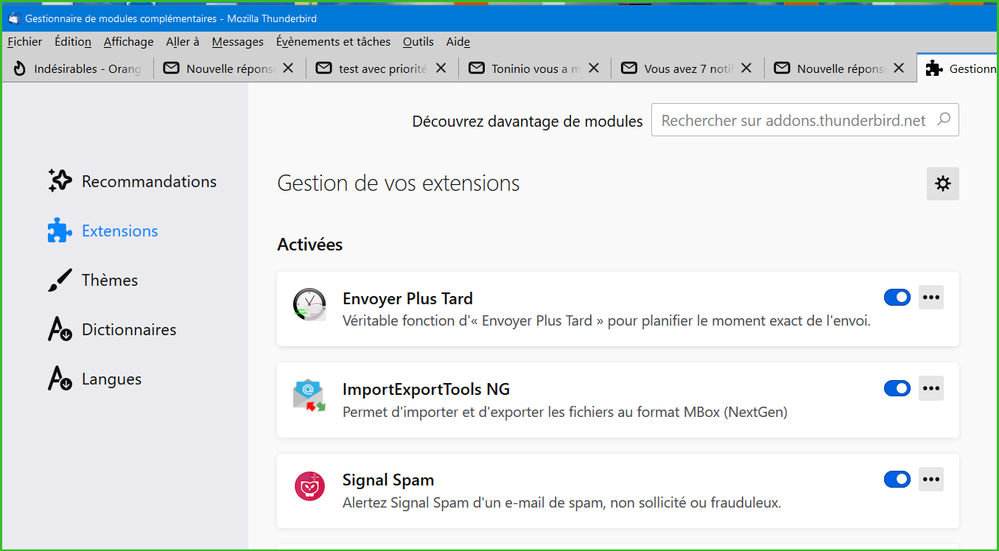Viewport: 999px width, 551px height.
Task: Select Extensions in the sidebar
Action: pyautogui.click(x=119, y=231)
